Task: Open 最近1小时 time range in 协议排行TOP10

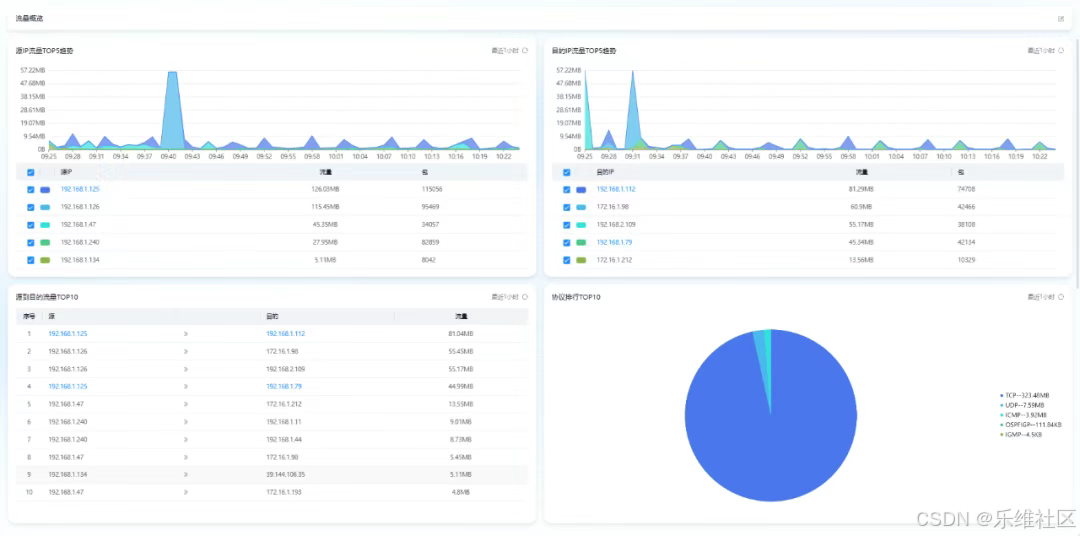Action: 1041,297
